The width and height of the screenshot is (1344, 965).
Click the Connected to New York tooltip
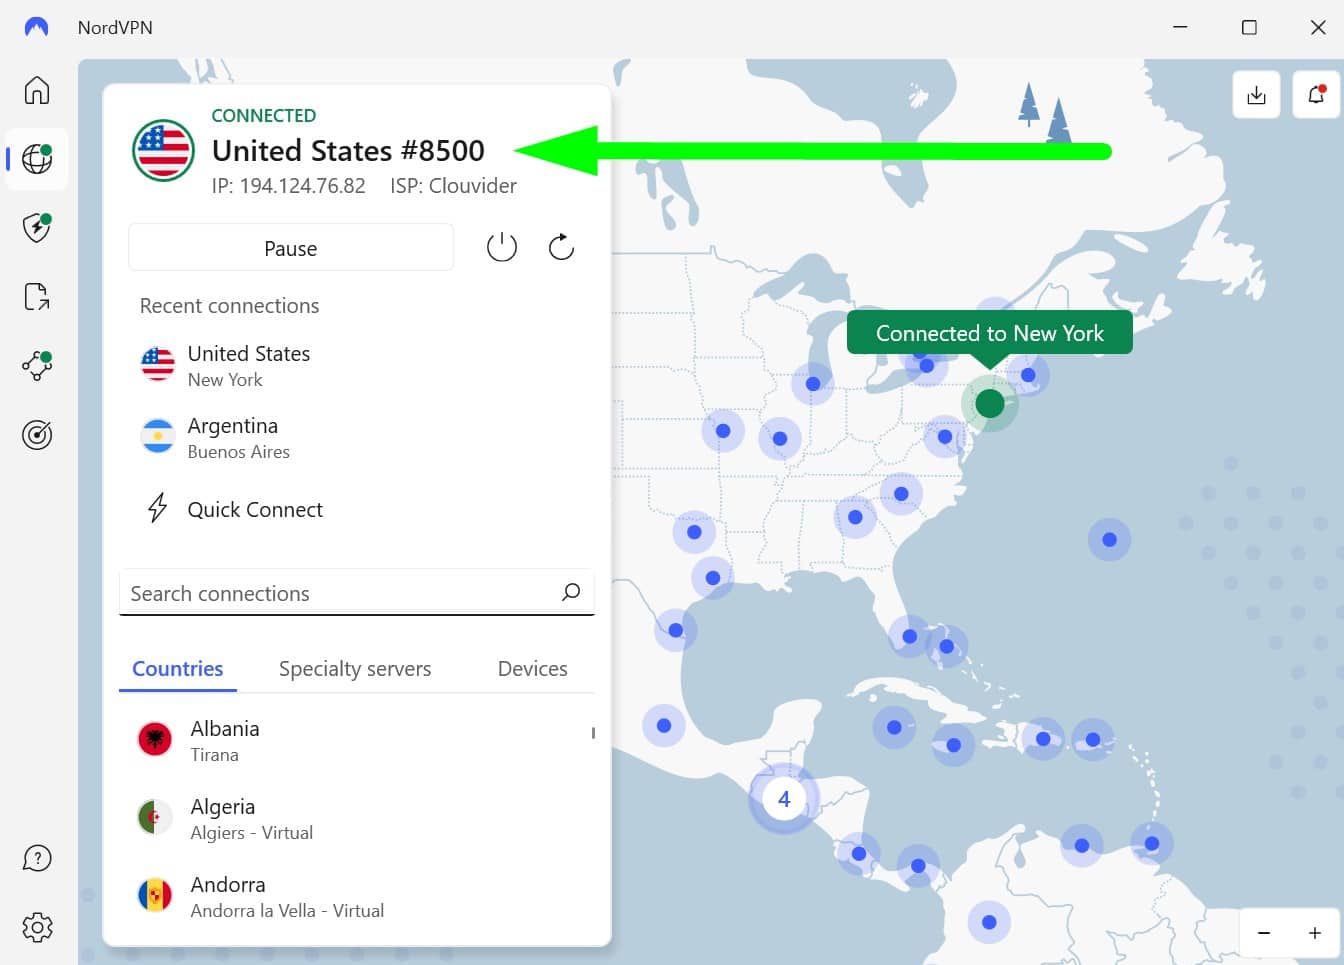[990, 333]
